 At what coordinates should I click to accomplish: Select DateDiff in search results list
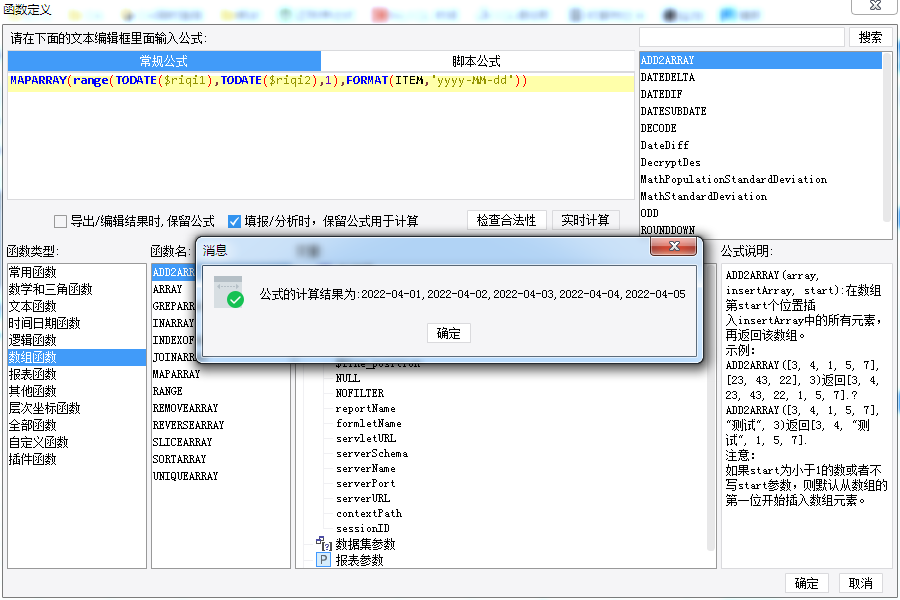[761, 145]
